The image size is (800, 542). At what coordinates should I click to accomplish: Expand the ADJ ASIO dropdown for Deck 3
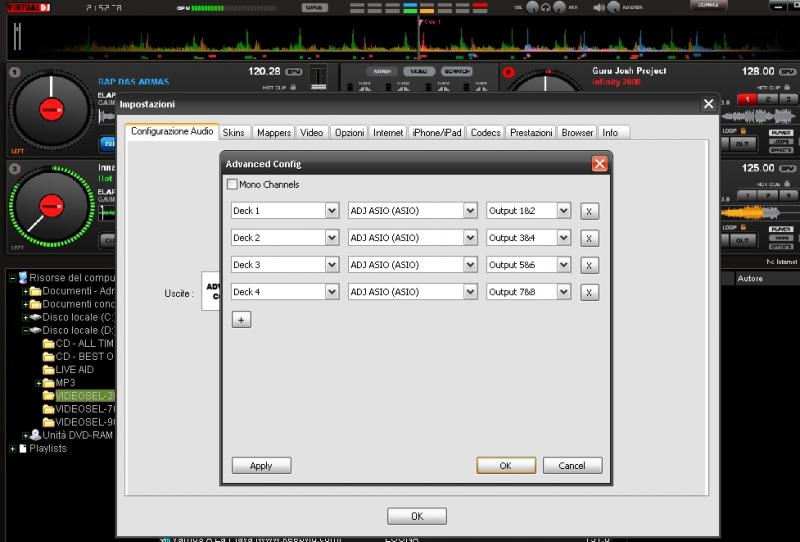pos(470,265)
